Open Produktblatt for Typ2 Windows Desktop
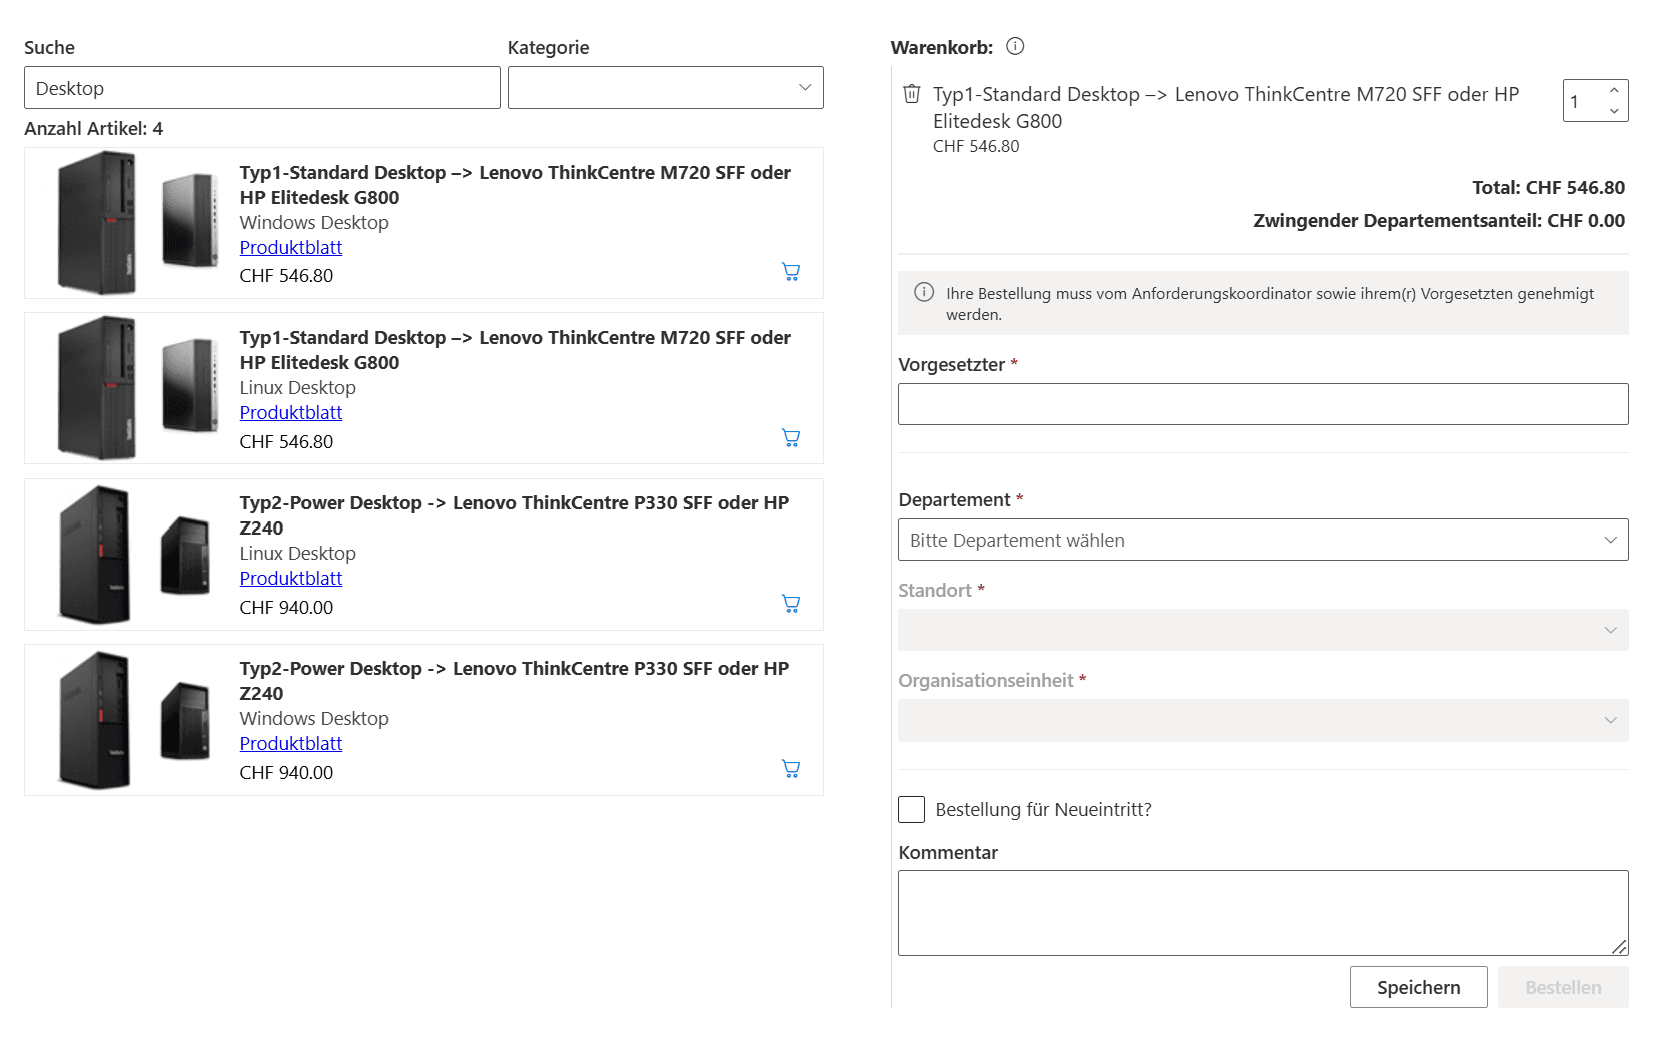This screenshot has height=1052, width=1666. click(291, 744)
